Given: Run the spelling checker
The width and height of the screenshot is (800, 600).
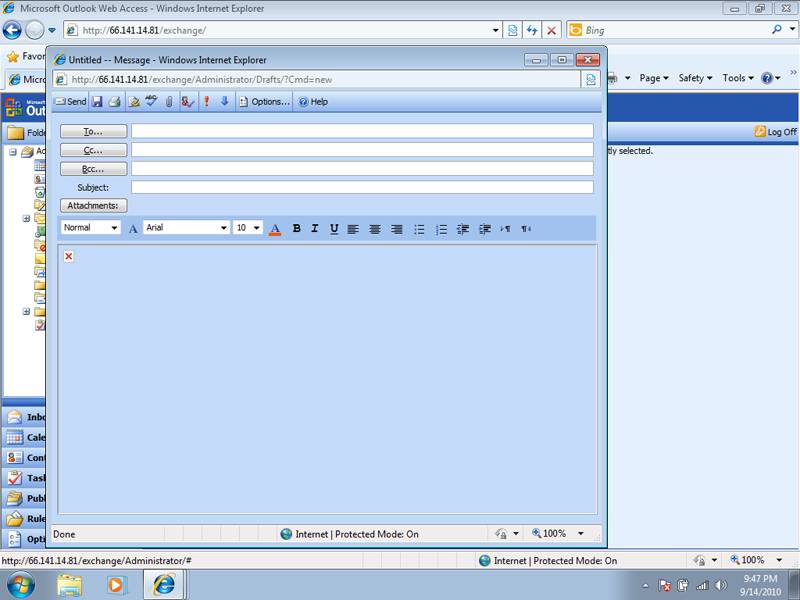Looking at the screenshot, I should click(150, 101).
